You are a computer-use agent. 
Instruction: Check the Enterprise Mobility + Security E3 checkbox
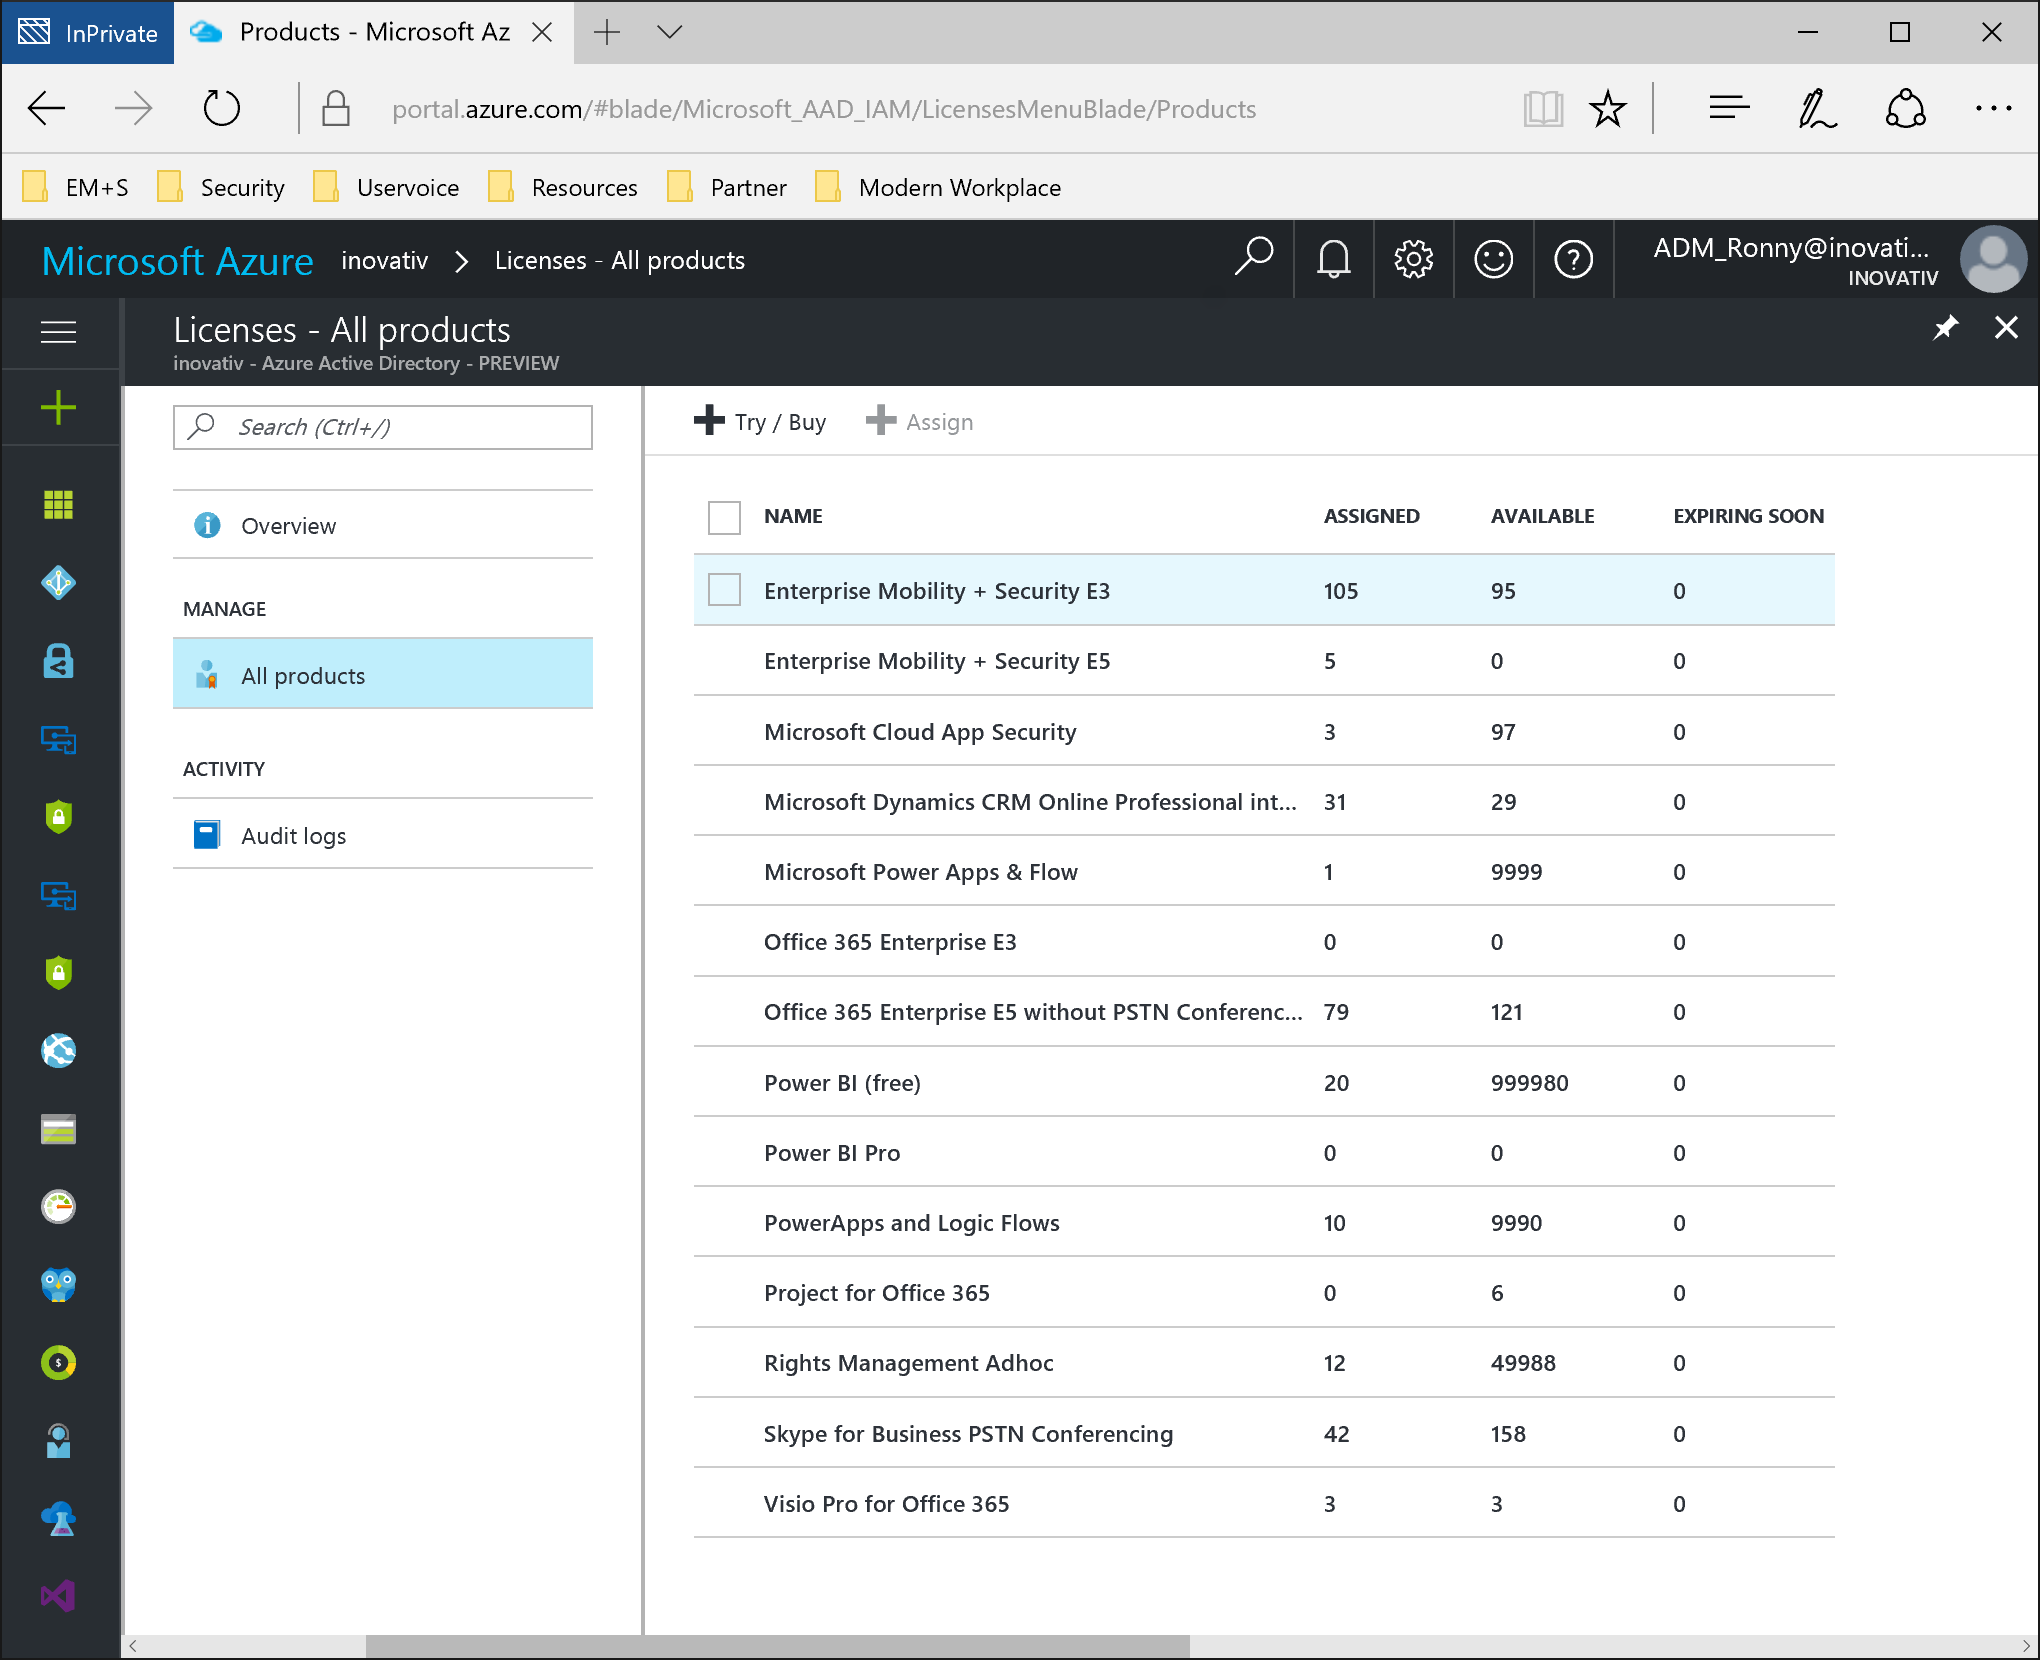pos(723,590)
